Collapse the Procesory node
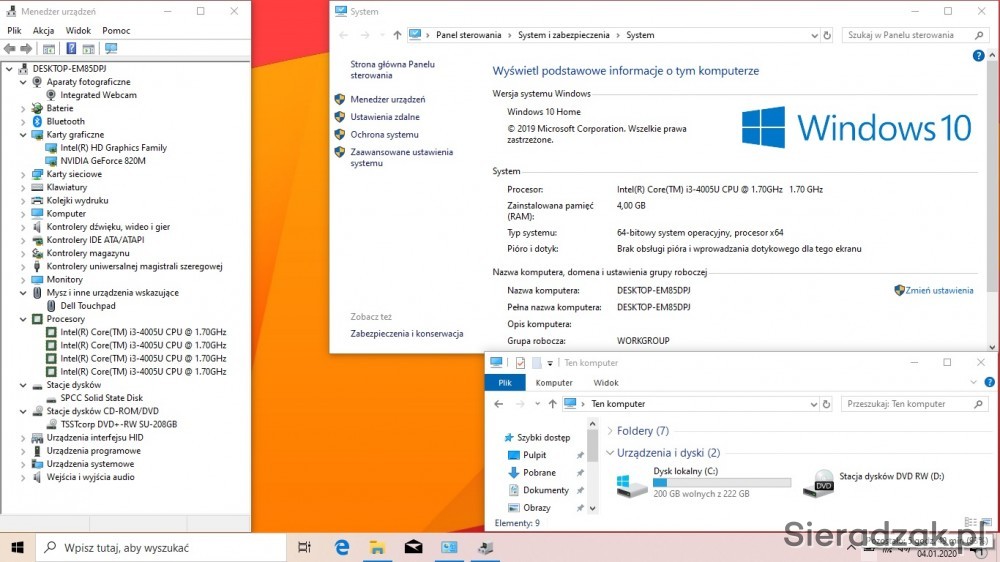1000x562 pixels. point(23,319)
